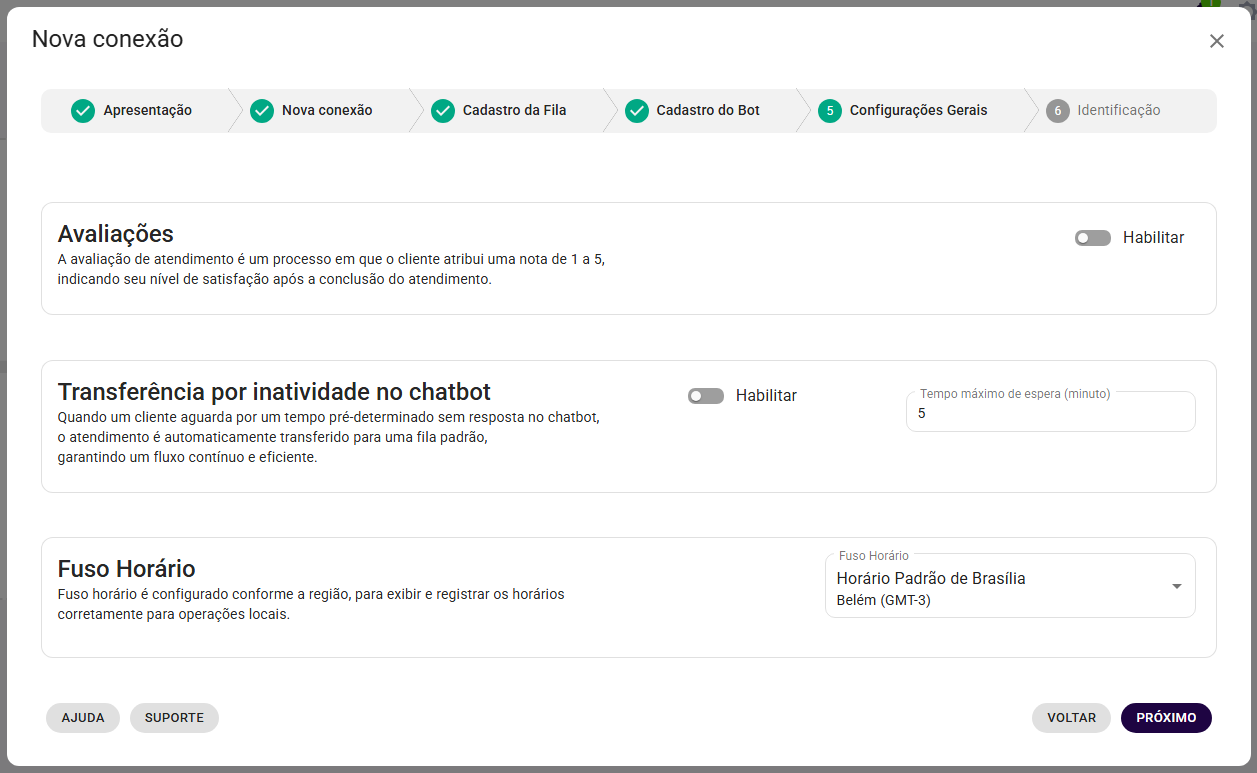Click the number 5 circle on Configurações Gerais

click(829, 110)
